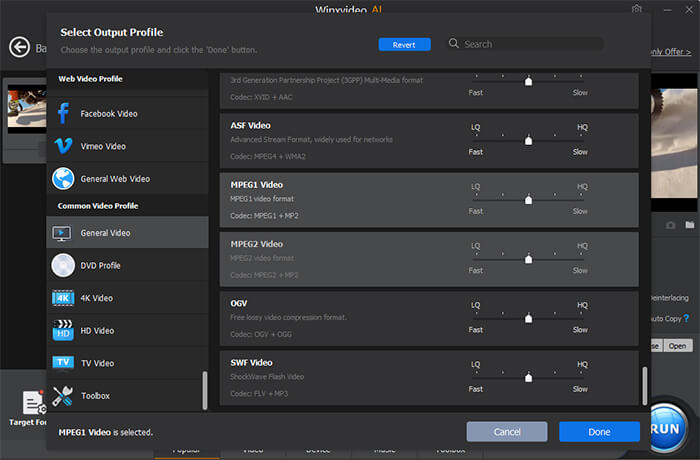Click the Target Format icon
Screen dimensions: 700x460
click(x=34, y=402)
